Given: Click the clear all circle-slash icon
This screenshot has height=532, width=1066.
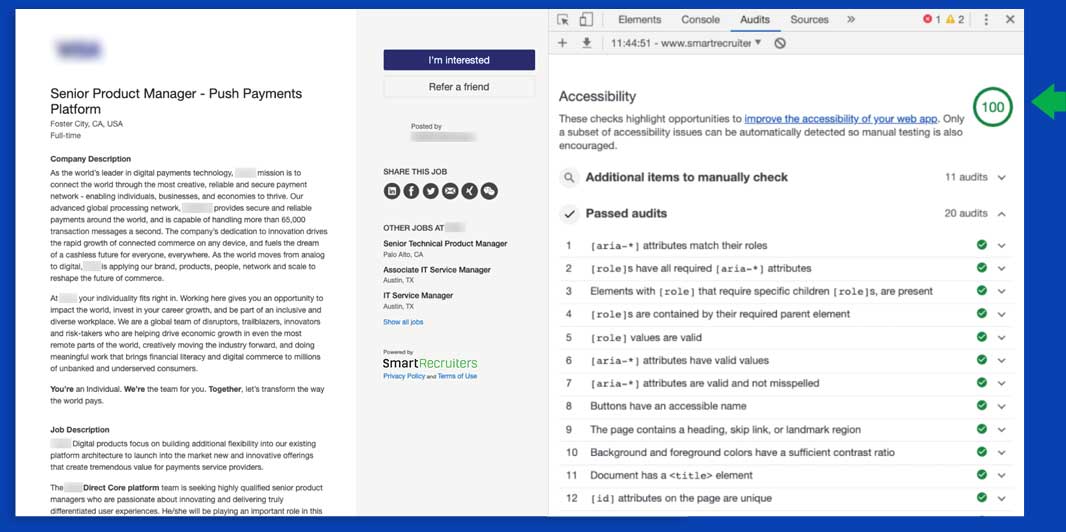Looking at the screenshot, I should pyautogui.click(x=780, y=44).
